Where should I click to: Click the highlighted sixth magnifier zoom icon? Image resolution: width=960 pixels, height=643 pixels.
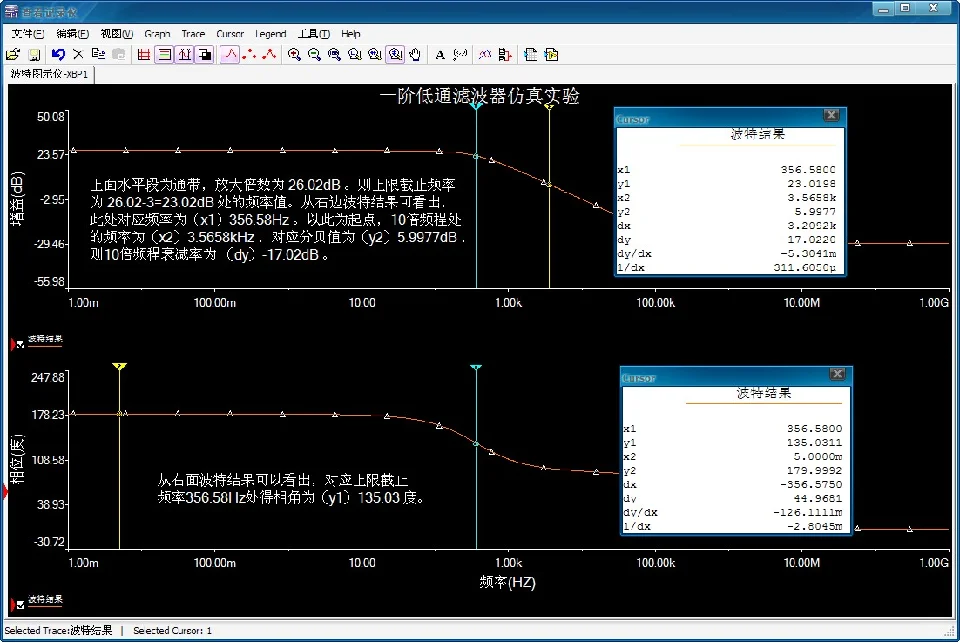(396, 55)
